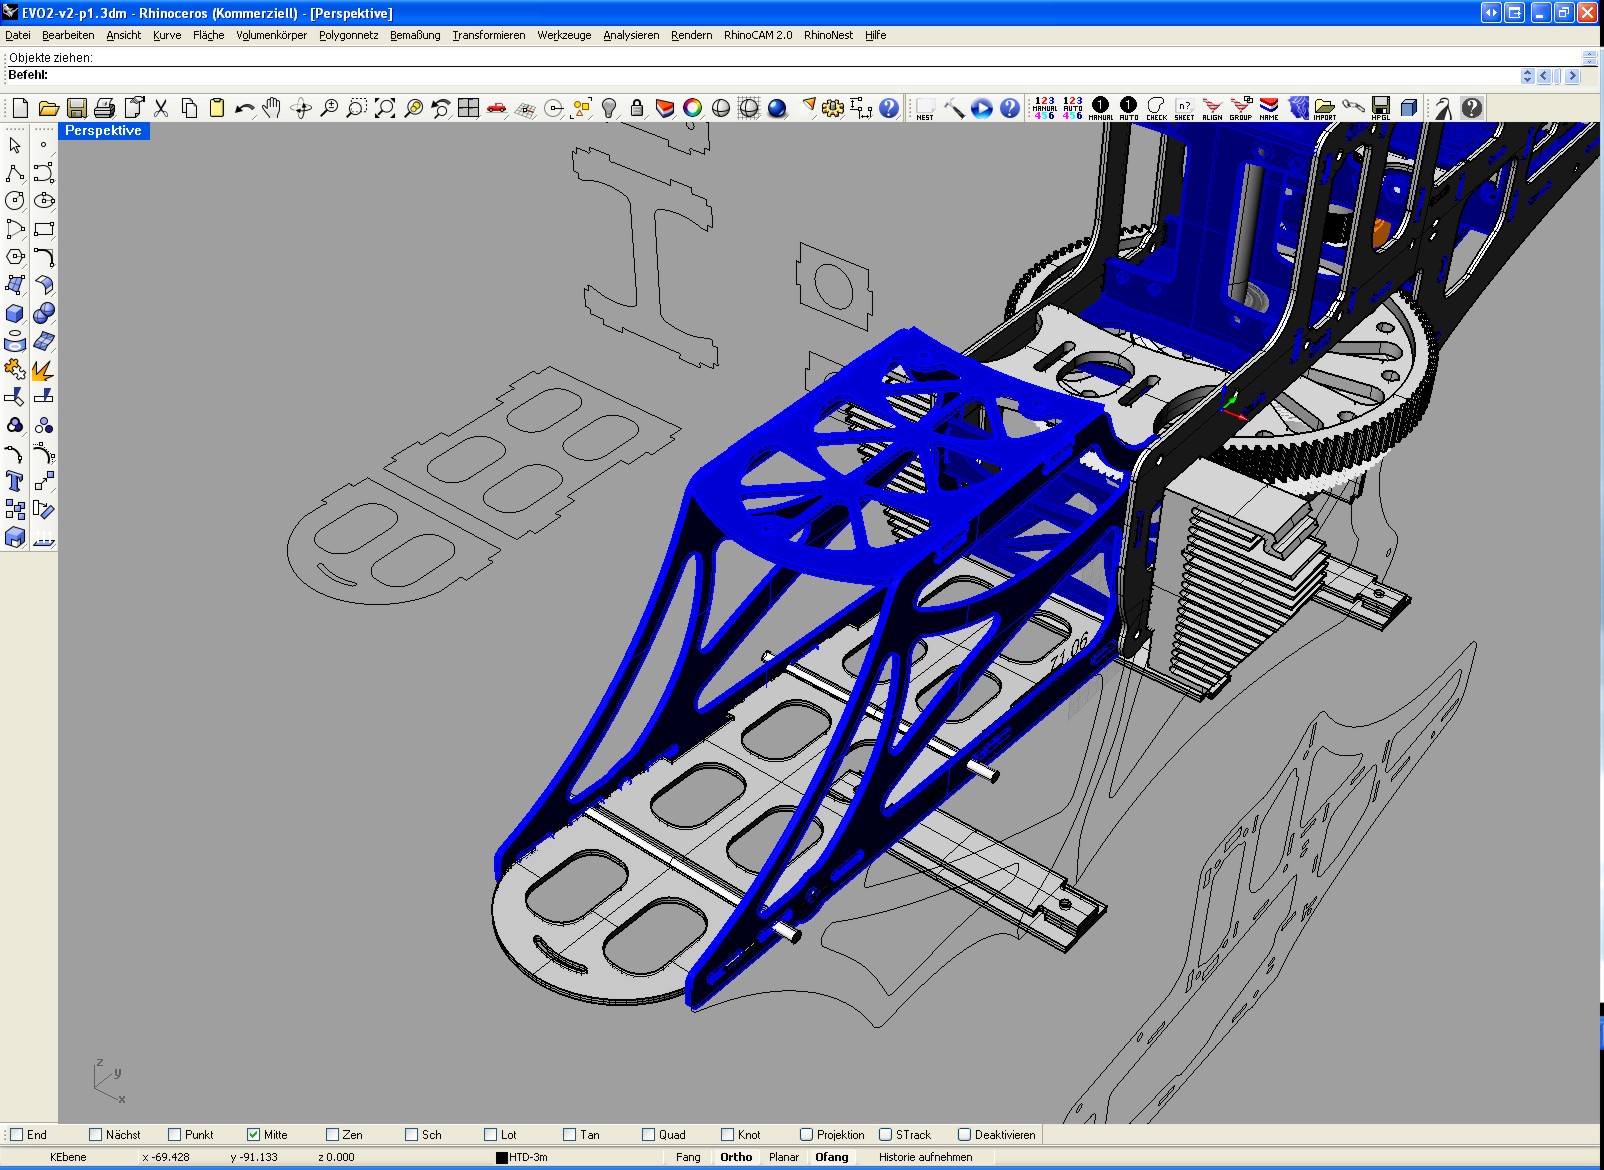Image resolution: width=1604 pixels, height=1170 pixels.
Task: Click Historie aufnehmen in the status bar
Action: coord(926,1157)
